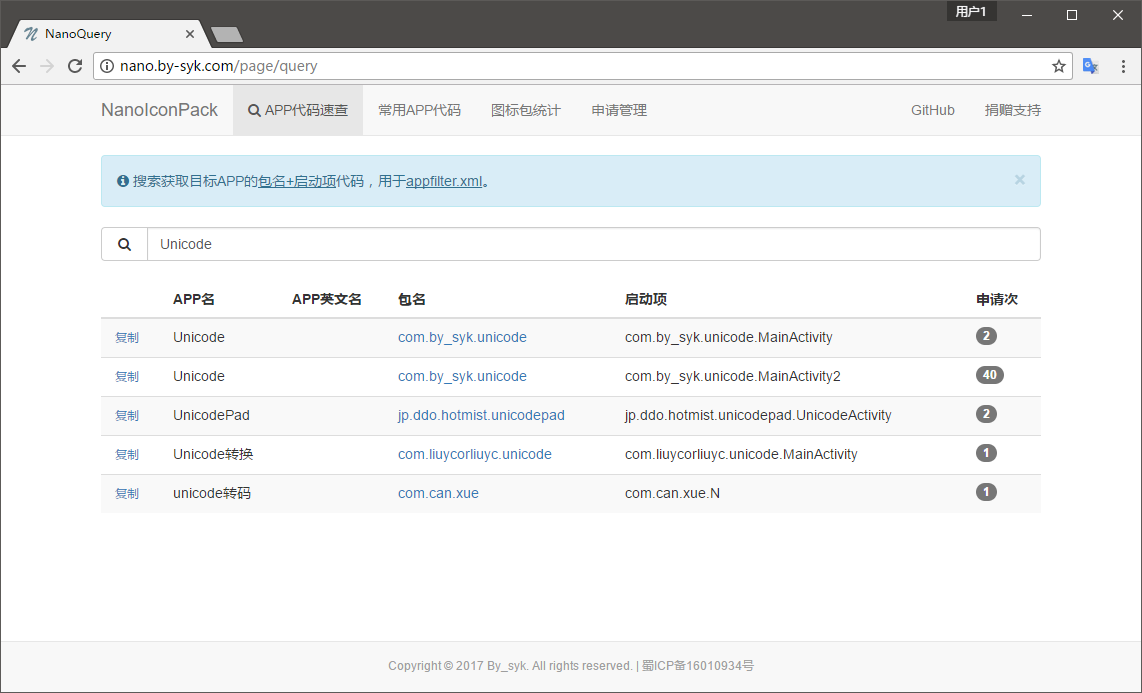Bookmark this page with the star icon
Screen dimensions: 1142x693
click(1059, 66)
